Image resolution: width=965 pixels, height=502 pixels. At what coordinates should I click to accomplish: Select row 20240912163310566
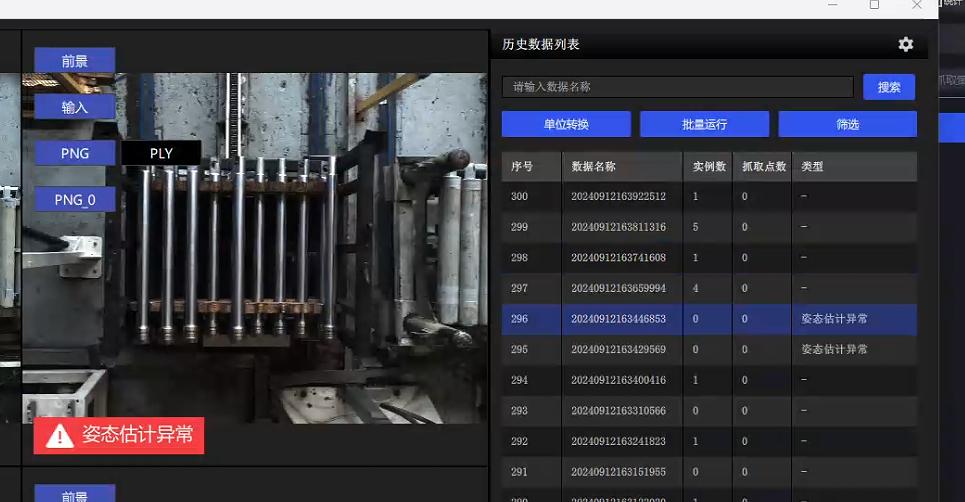(709, 410)
